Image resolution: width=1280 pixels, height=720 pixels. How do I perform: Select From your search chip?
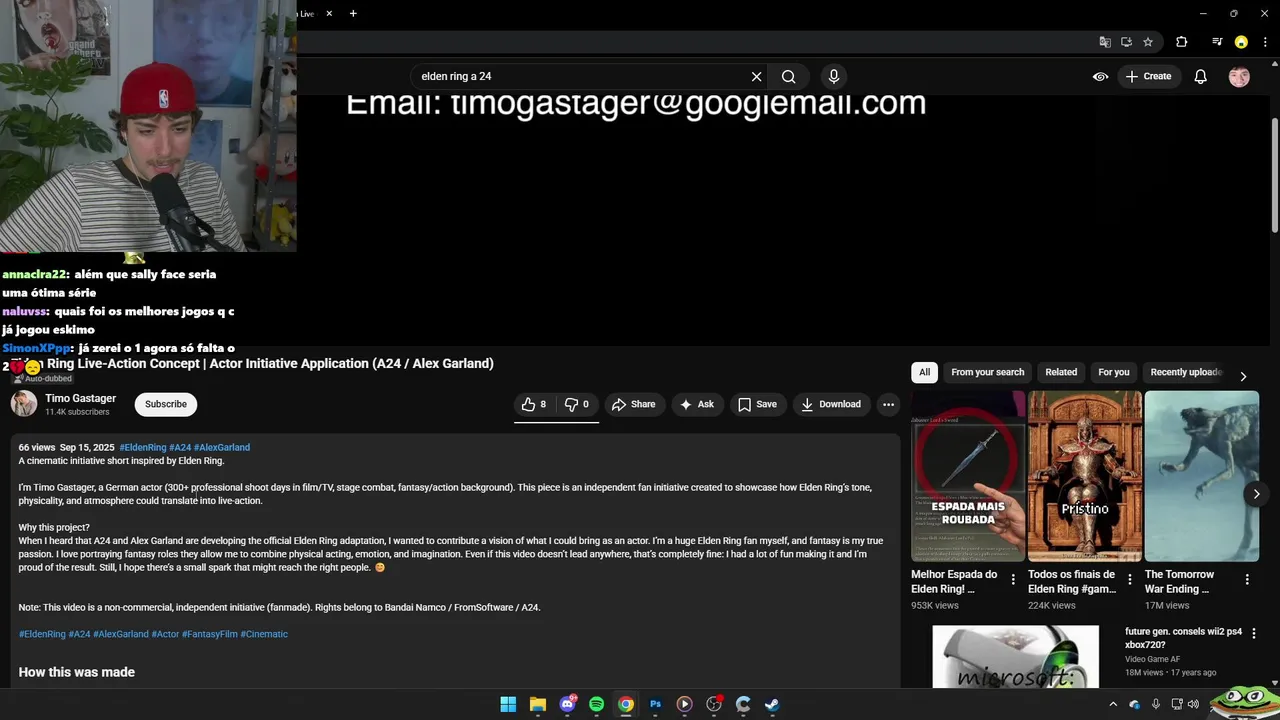pos(988,372)
